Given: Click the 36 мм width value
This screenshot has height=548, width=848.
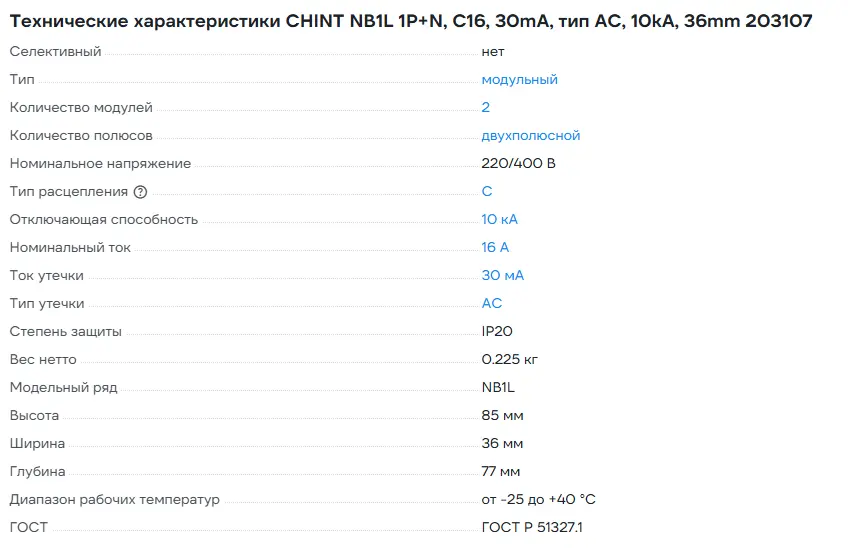Looking at the screenshot, I should pyautogui.click(x=502, y=443).
